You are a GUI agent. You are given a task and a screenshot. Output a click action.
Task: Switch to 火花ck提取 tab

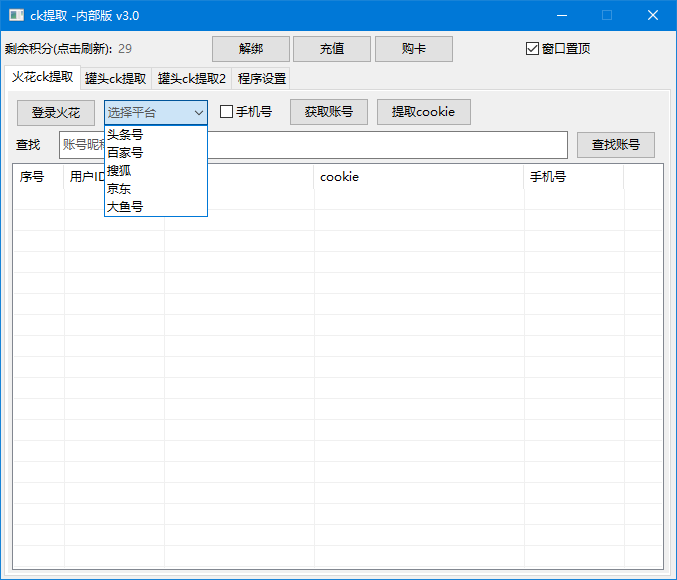pyautogui.click(x=42, y=77)
